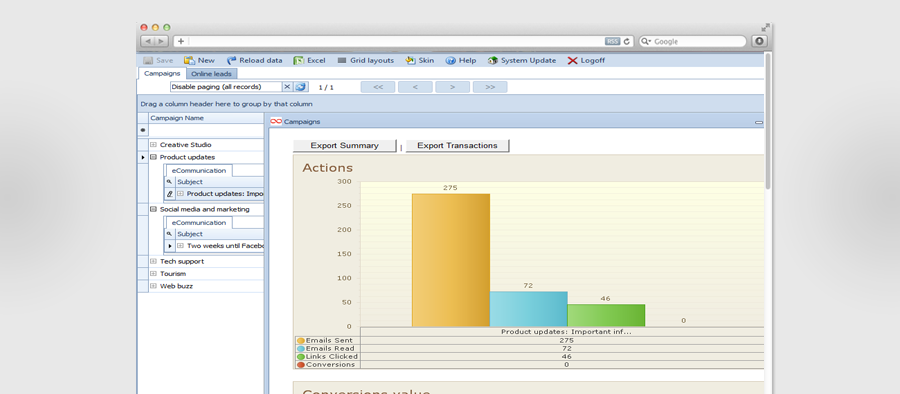The height and width of the screenshot is (394, 900).
Task: Expand the 'Two weeks until Faceb' email row
Action: tap(180, 246)
